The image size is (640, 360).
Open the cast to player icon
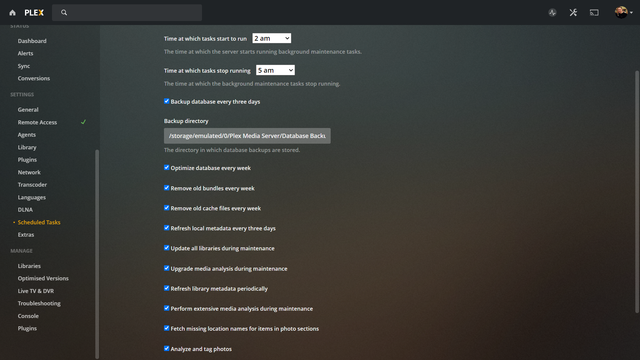[594, 13]
